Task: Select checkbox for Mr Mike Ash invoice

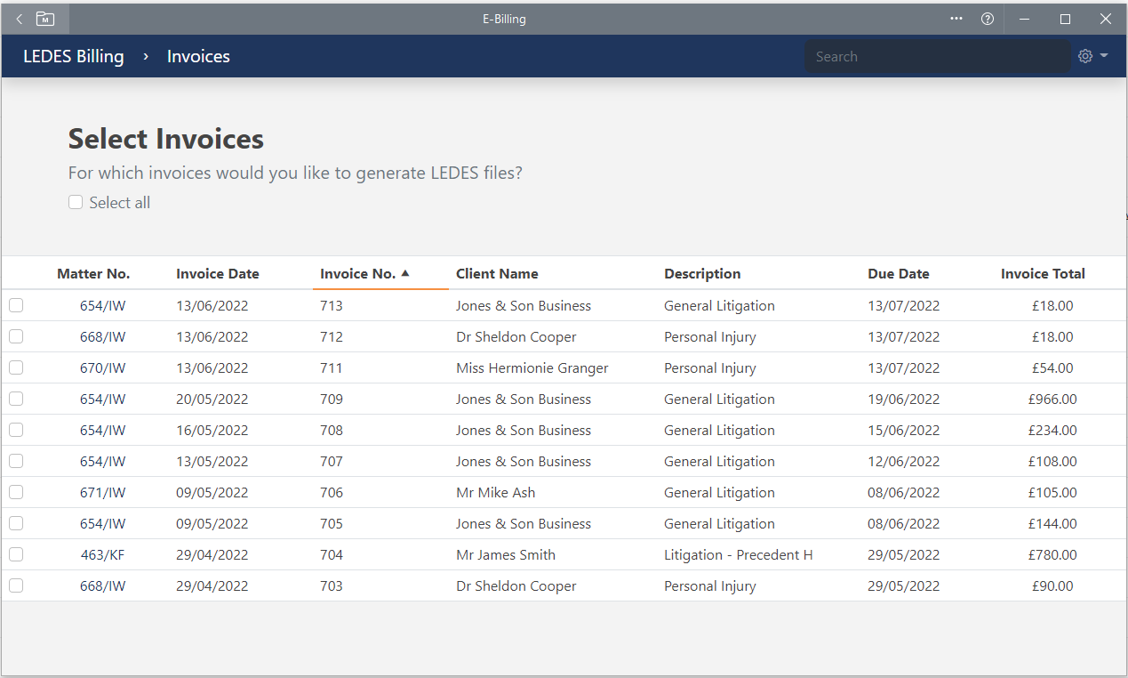Action: pos(16,492)
